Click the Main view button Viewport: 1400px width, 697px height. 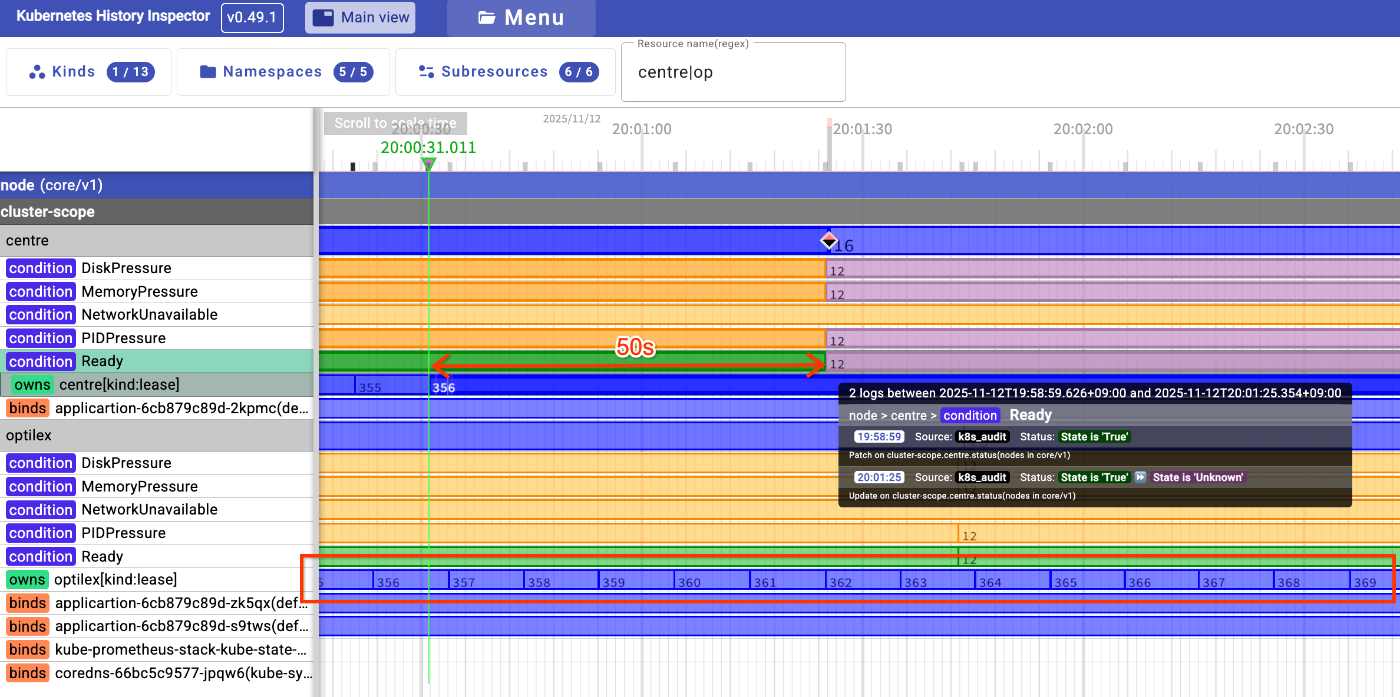tap(360, 18)
